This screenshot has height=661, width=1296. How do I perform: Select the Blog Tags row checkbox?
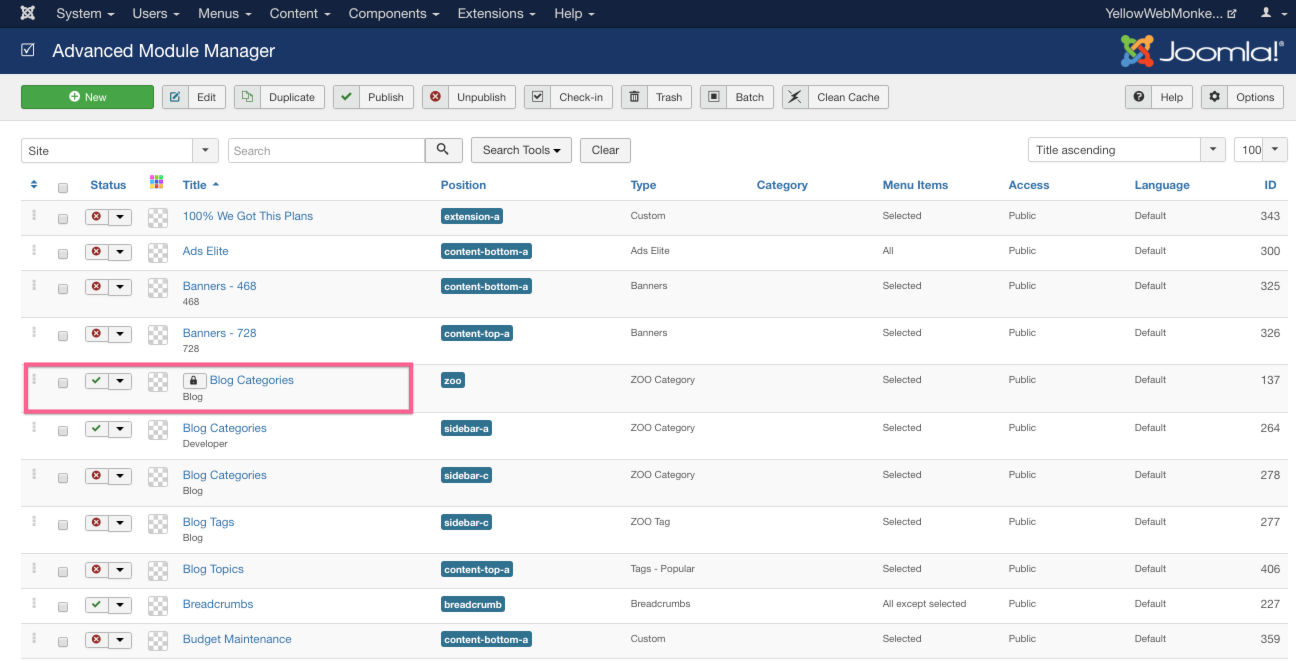[63, 525]
